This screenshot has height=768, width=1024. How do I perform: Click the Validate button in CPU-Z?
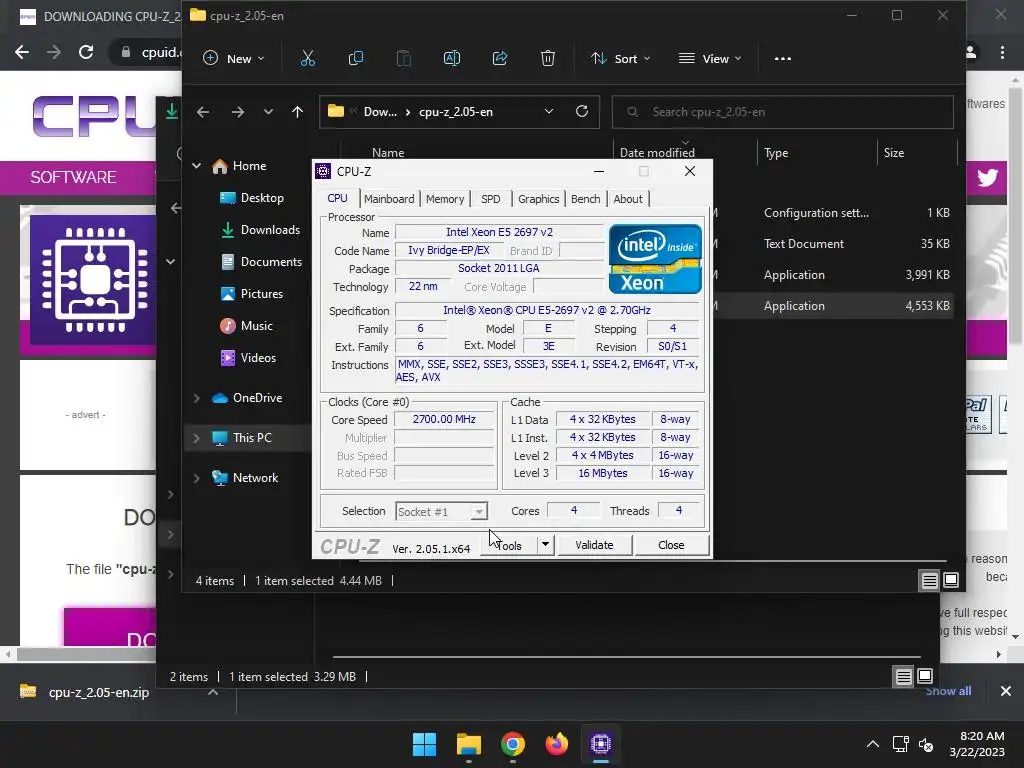(x=594, y=545)
